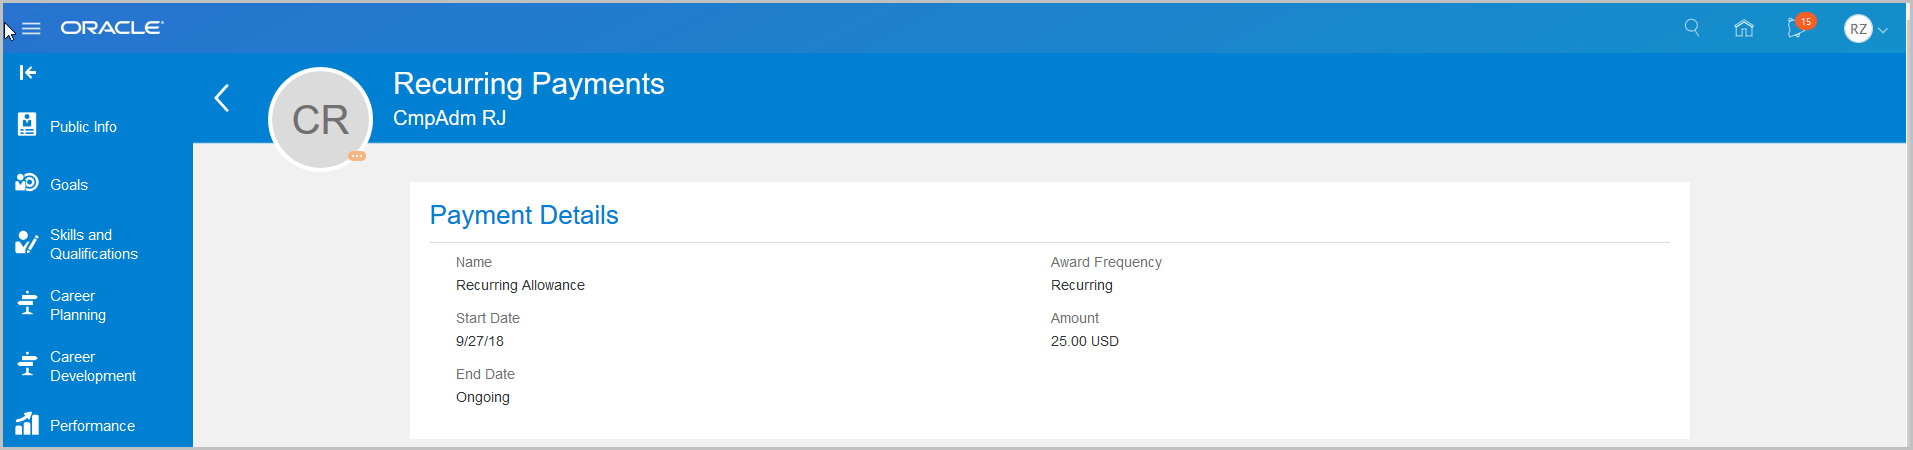
Task: Click the back arrow chevron
Action: (x=222, y=98)
